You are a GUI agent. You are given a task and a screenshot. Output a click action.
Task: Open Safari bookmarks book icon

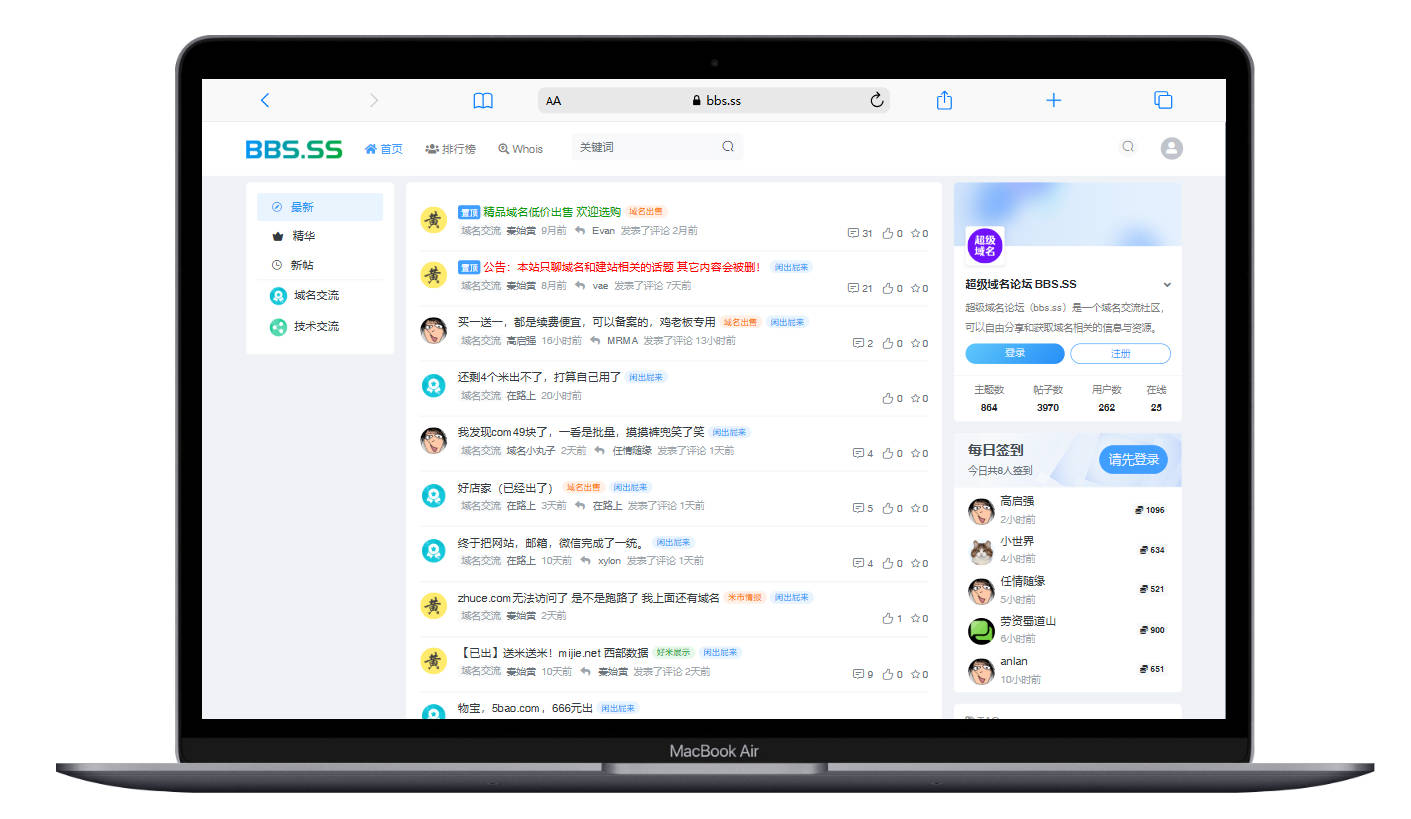pos(483,100)
